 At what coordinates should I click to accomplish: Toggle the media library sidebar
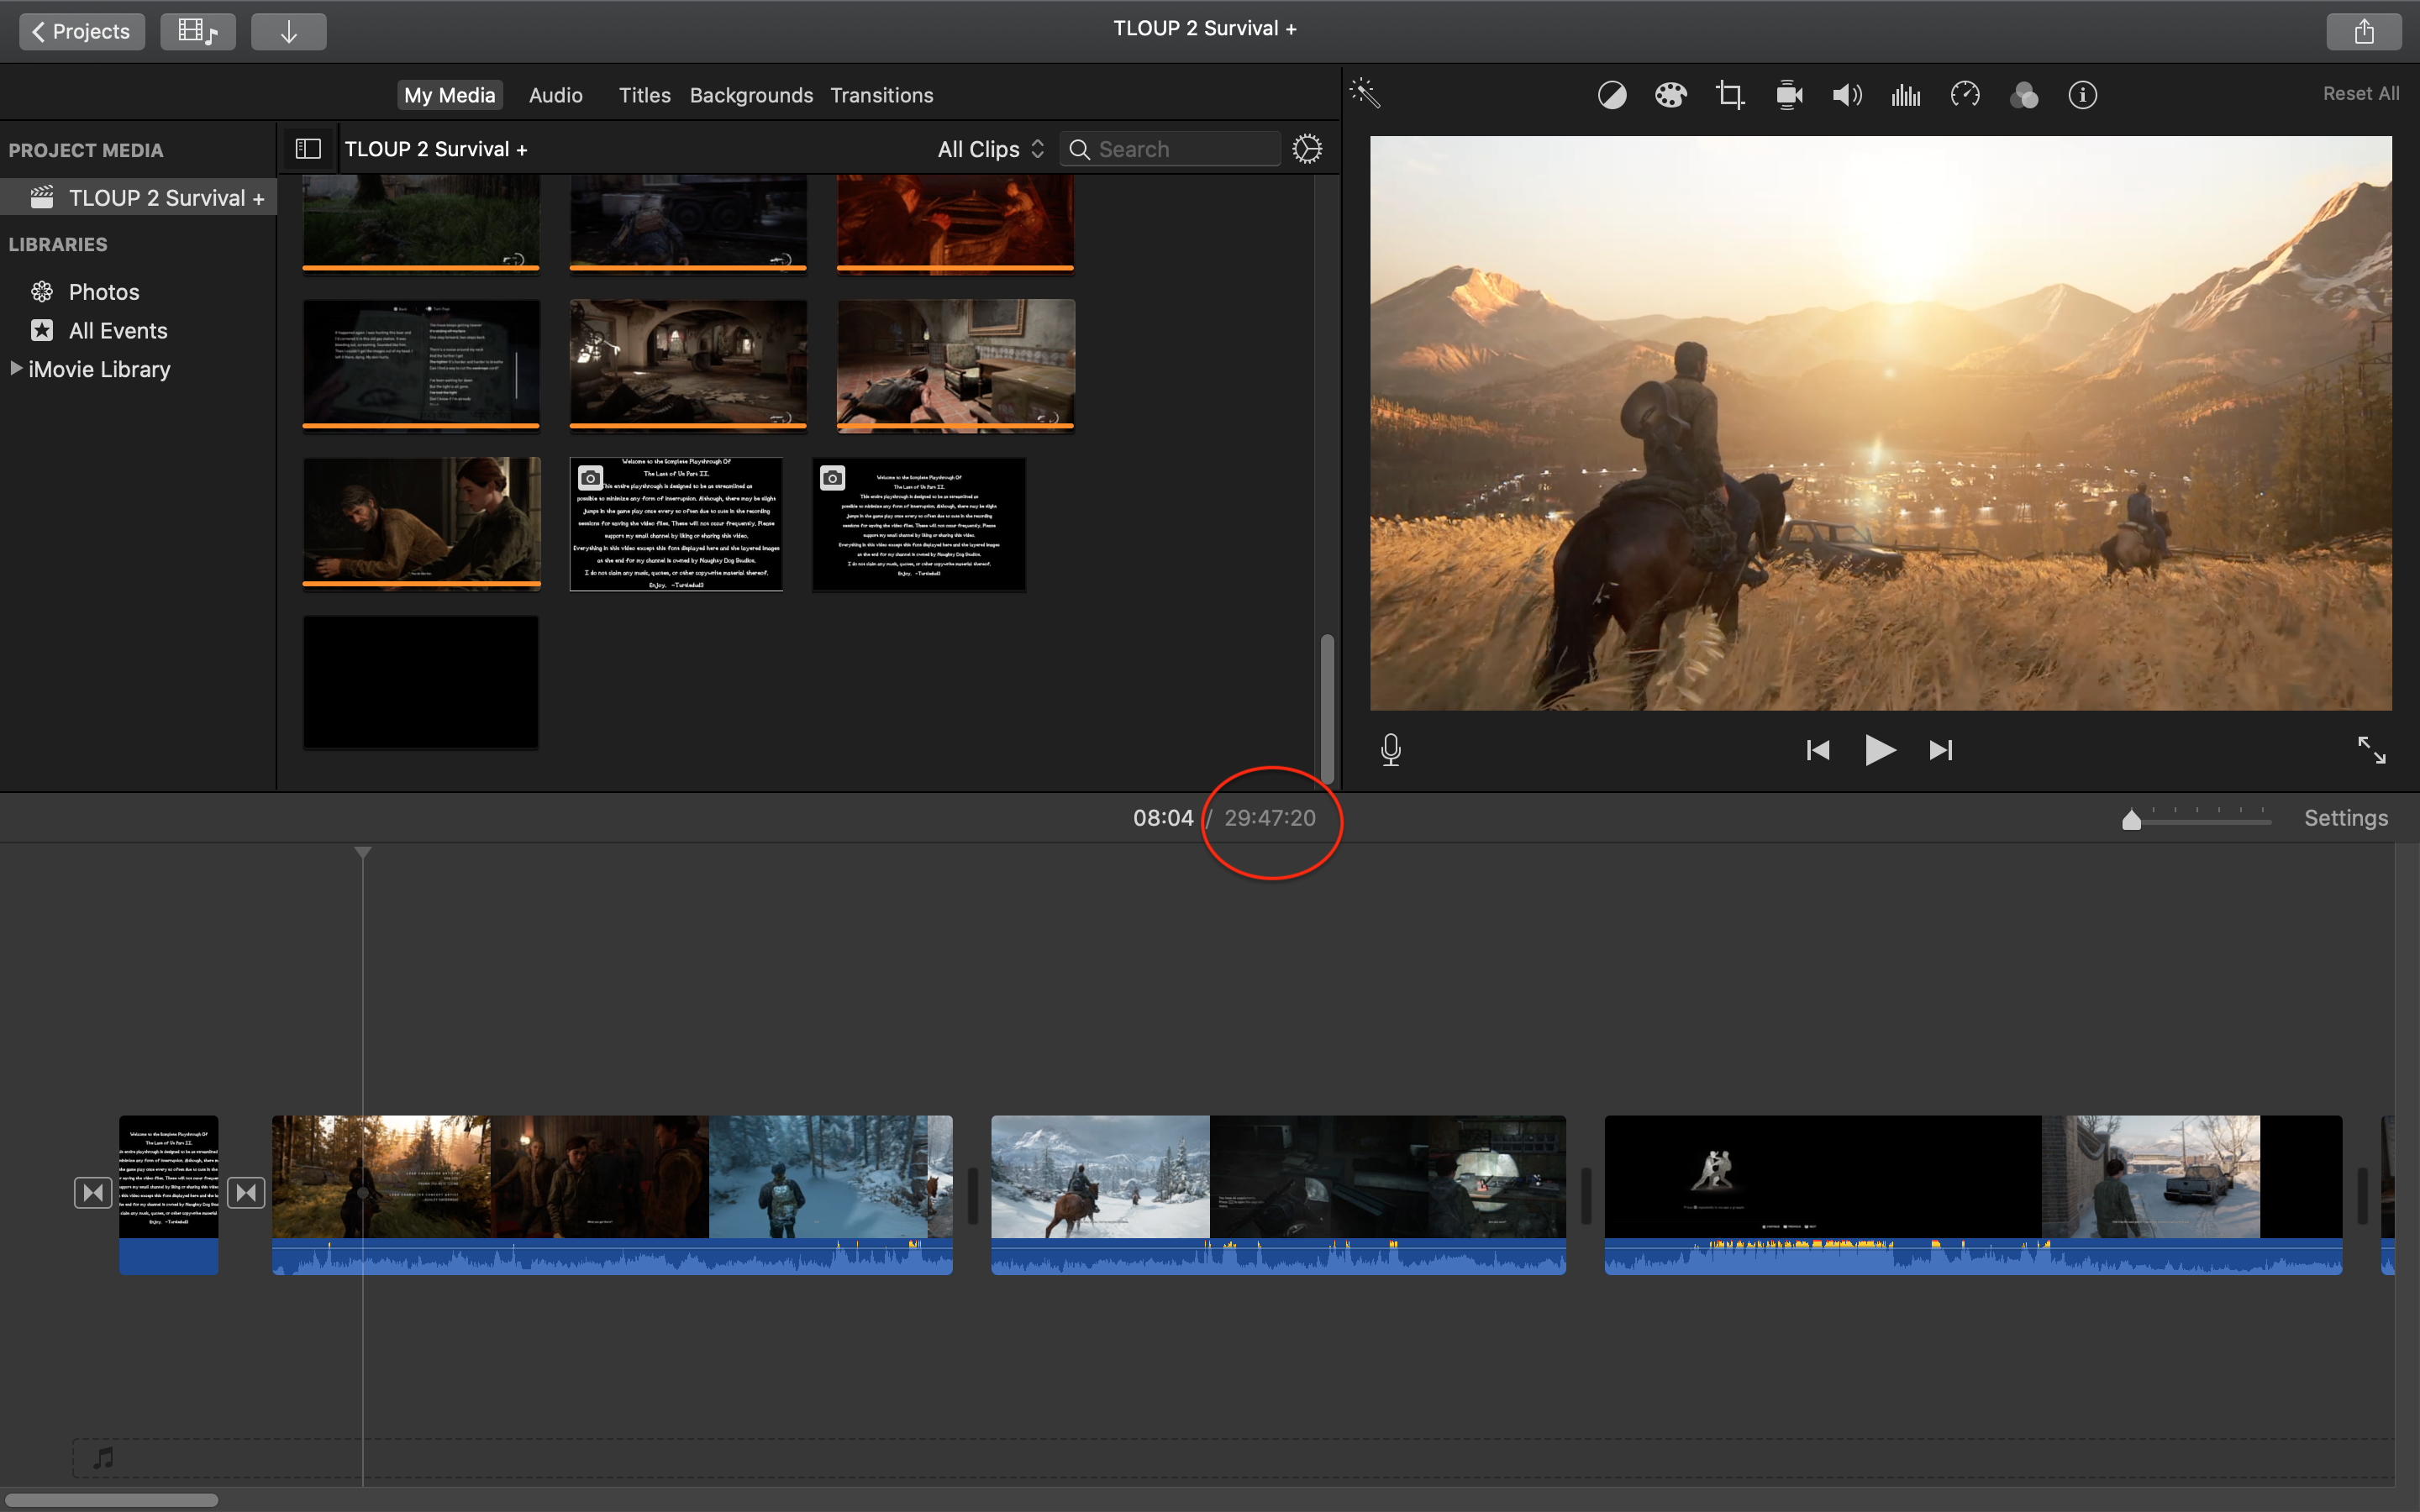(308, 149)
